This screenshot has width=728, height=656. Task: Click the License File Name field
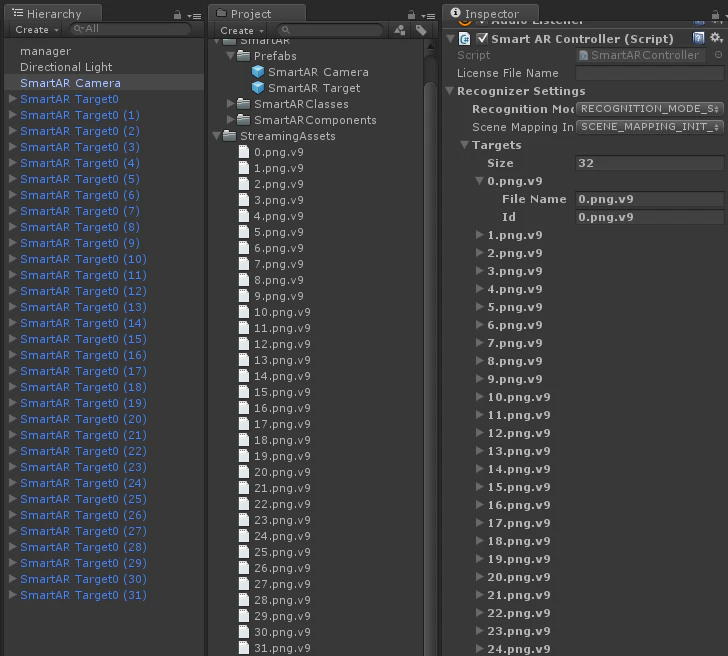[x=650, y=73]
